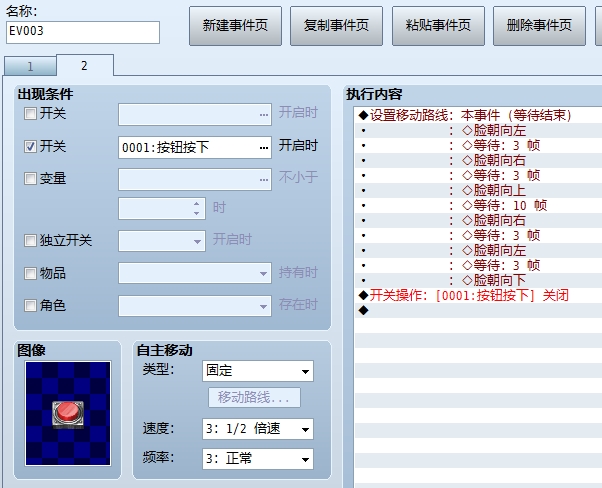Enable the 变量 condition checkbox
This screenshot has width=602, height=488.
click(x=30, y=179)
